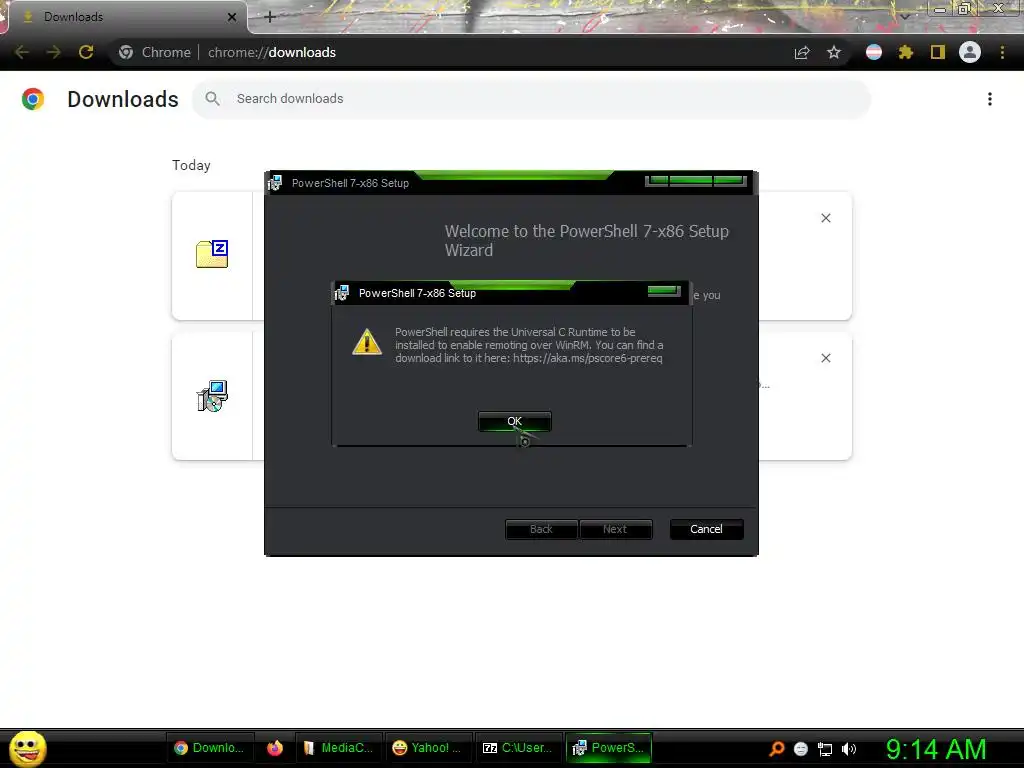Toggle the Chrome side panel icon

point(938,52)
